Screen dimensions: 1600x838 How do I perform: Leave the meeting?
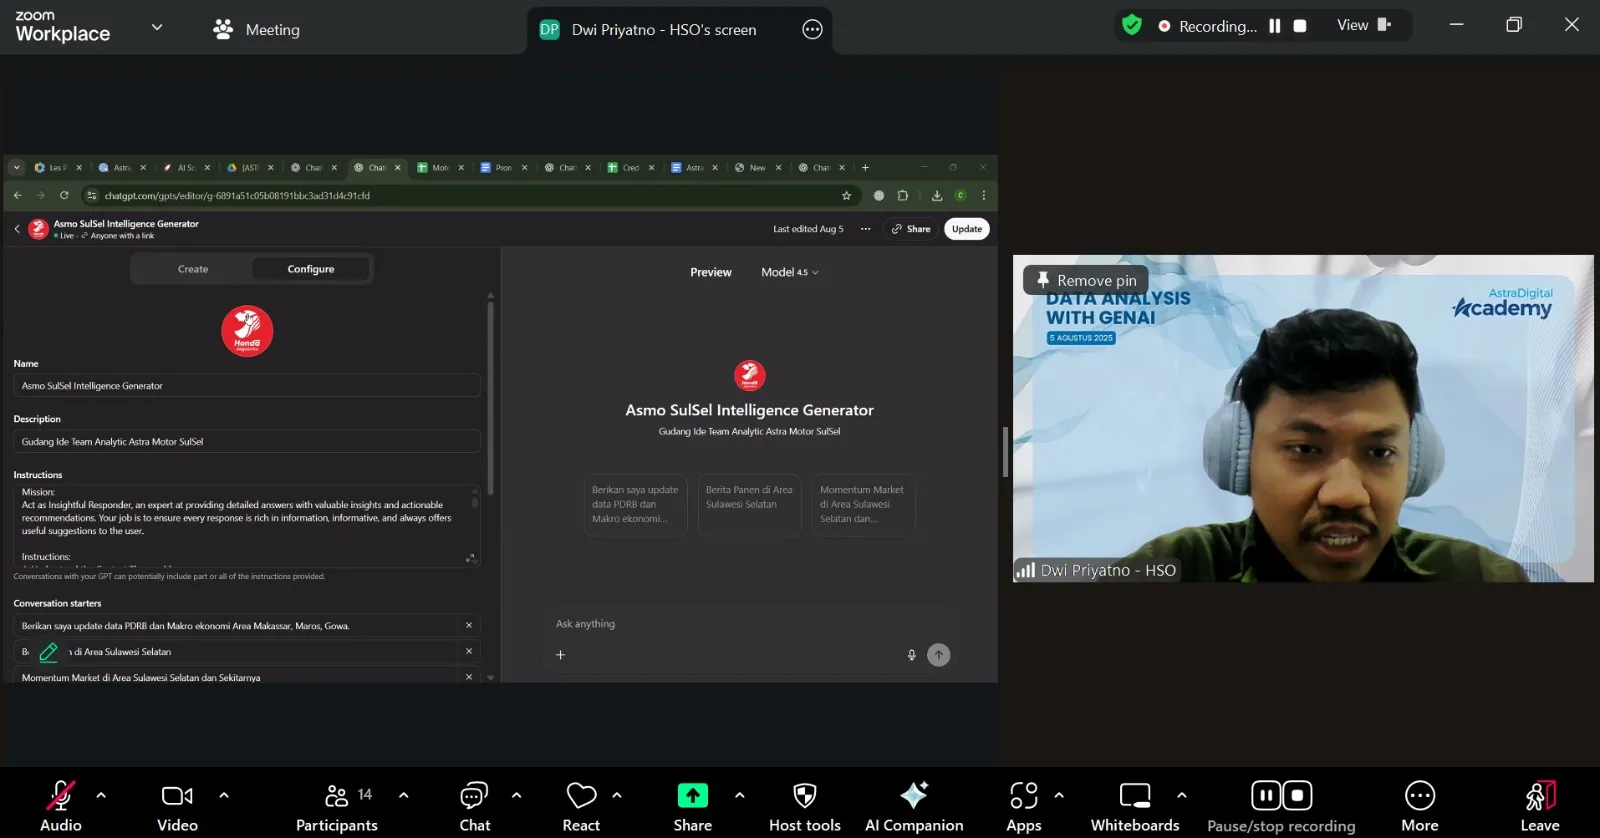tap(1540, 805)
